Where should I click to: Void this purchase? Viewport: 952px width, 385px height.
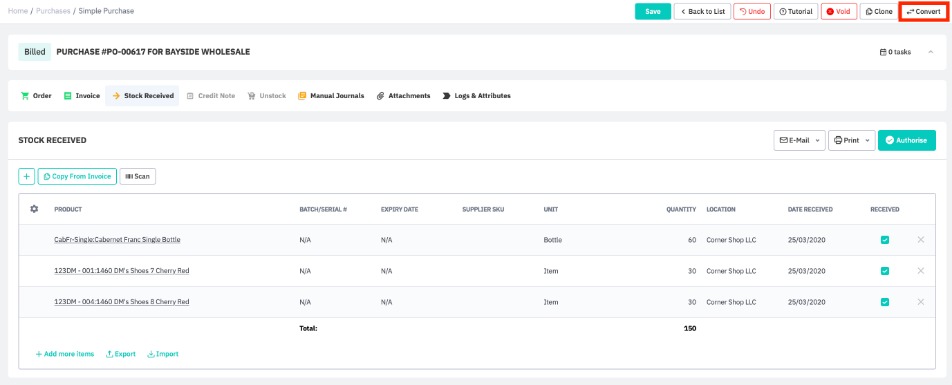click(838, 12)
